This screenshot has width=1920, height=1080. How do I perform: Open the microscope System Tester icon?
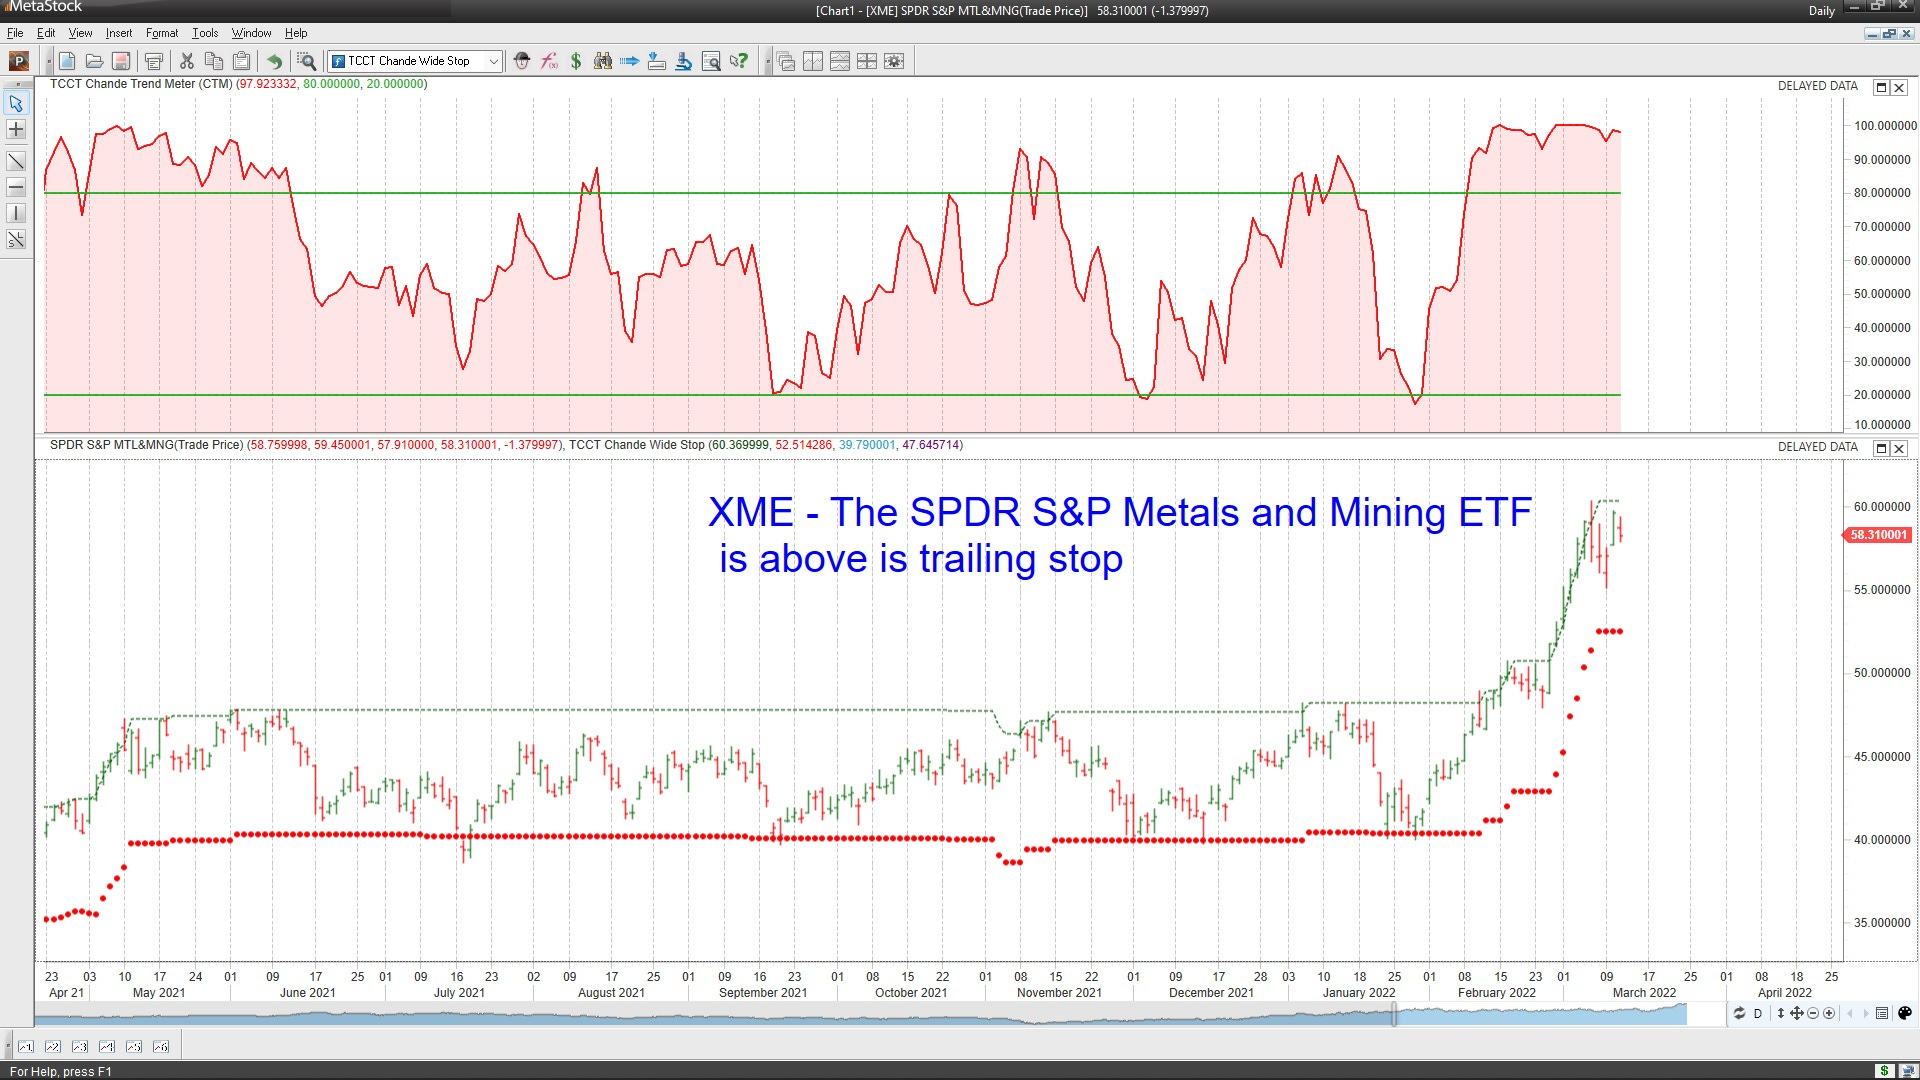click(x=684, y=61)
